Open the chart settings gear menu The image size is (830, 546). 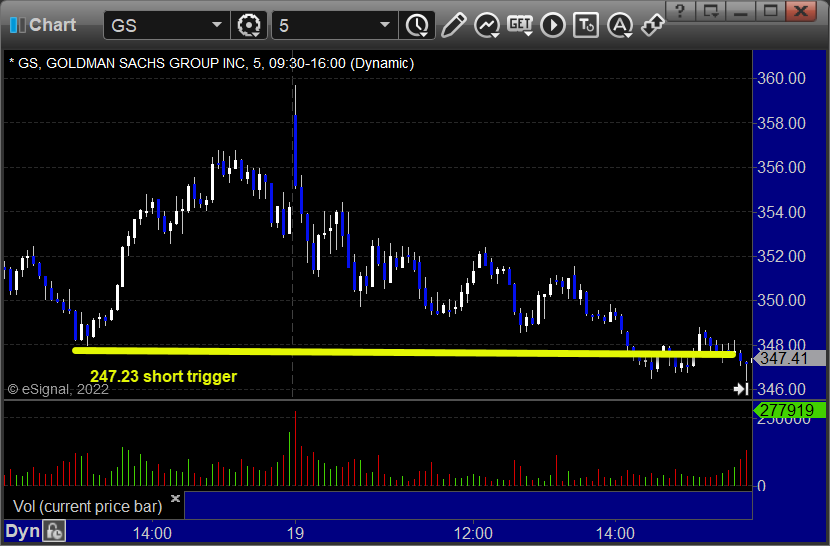pos(249,25)
